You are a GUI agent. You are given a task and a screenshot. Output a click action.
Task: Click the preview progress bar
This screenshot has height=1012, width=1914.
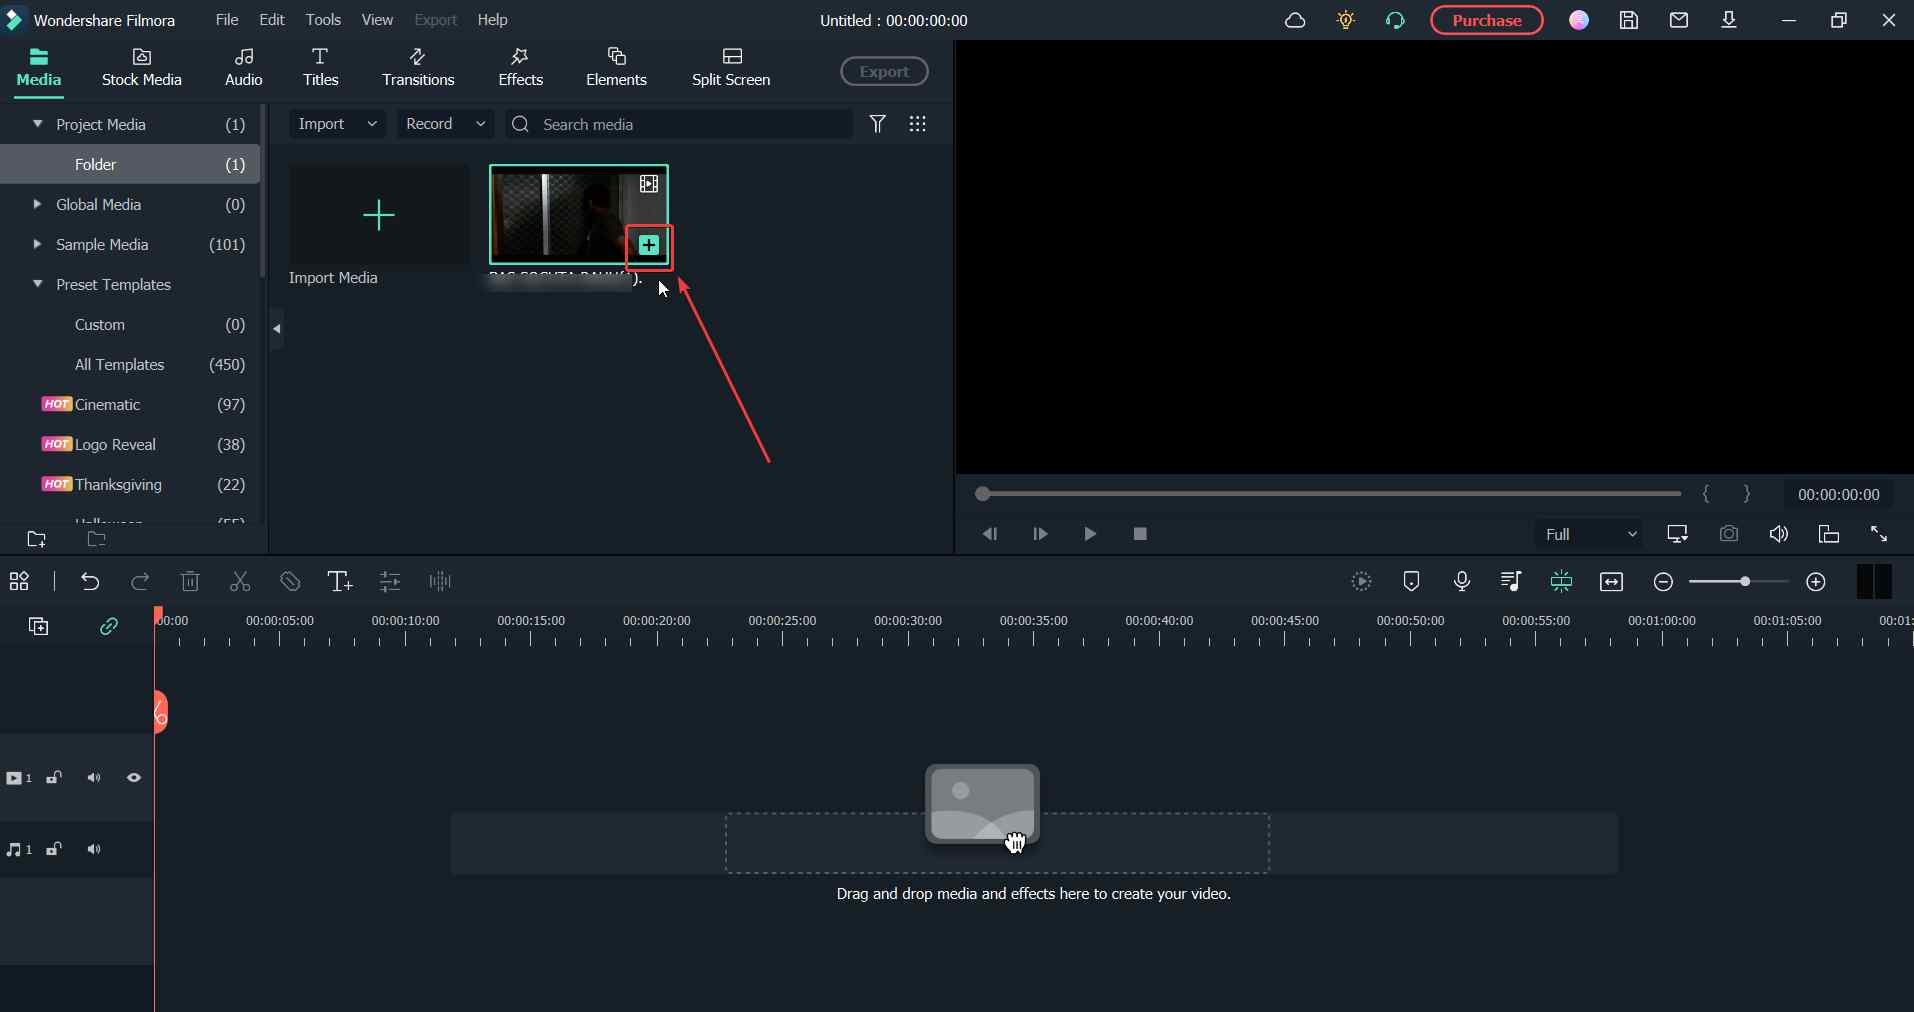click(x=1329, y=494)
